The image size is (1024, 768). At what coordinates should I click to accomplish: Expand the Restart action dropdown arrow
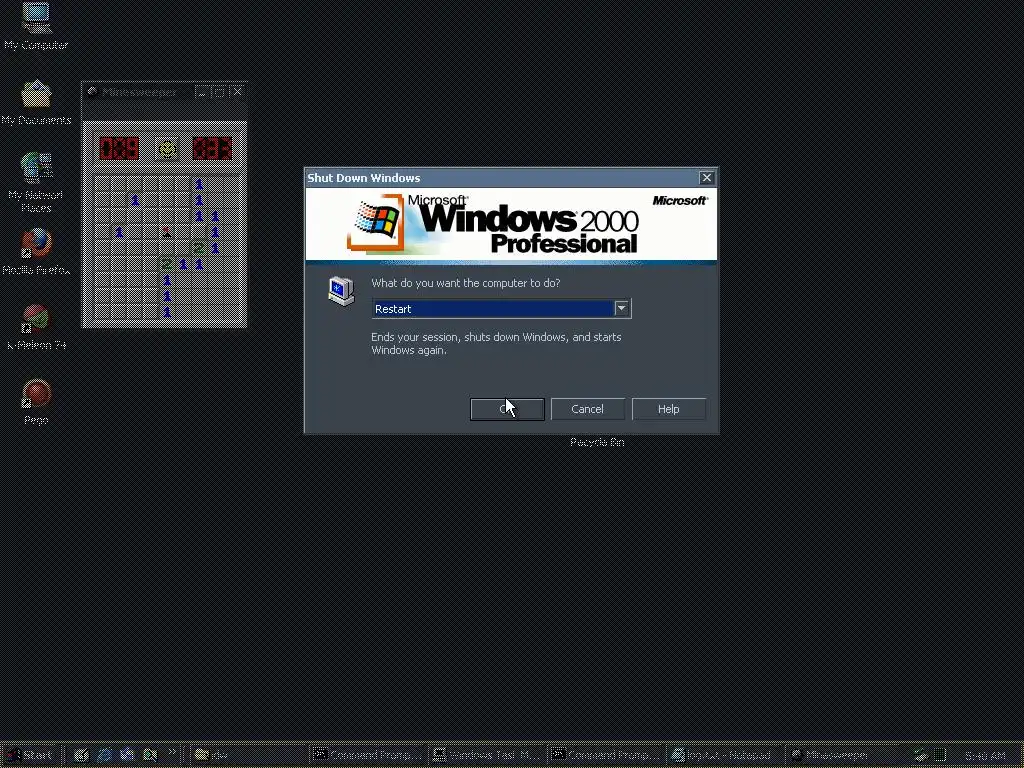point(621,308)
